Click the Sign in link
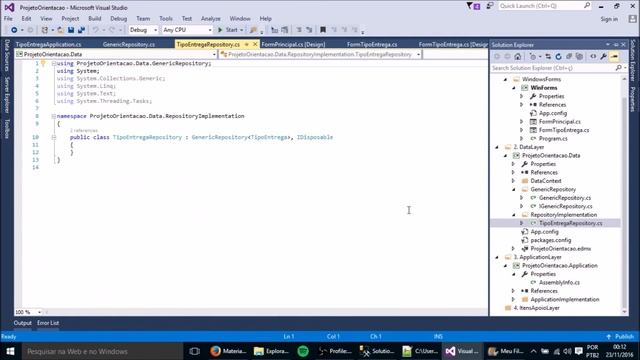This screenshot has width=640, height=360. [x=609, y=19]
